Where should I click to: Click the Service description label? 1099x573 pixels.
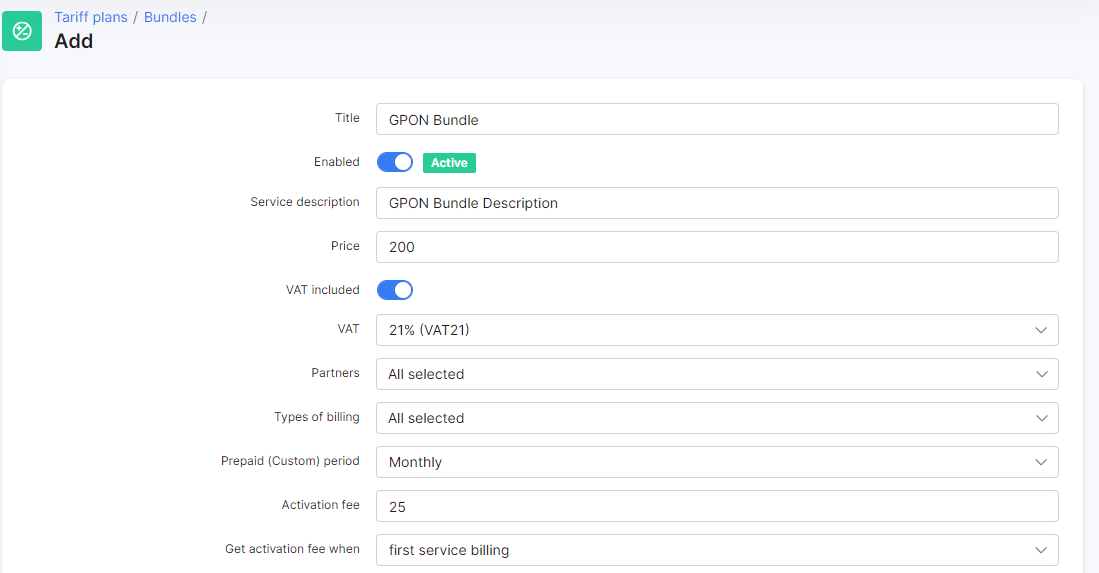tap(304, 202)
